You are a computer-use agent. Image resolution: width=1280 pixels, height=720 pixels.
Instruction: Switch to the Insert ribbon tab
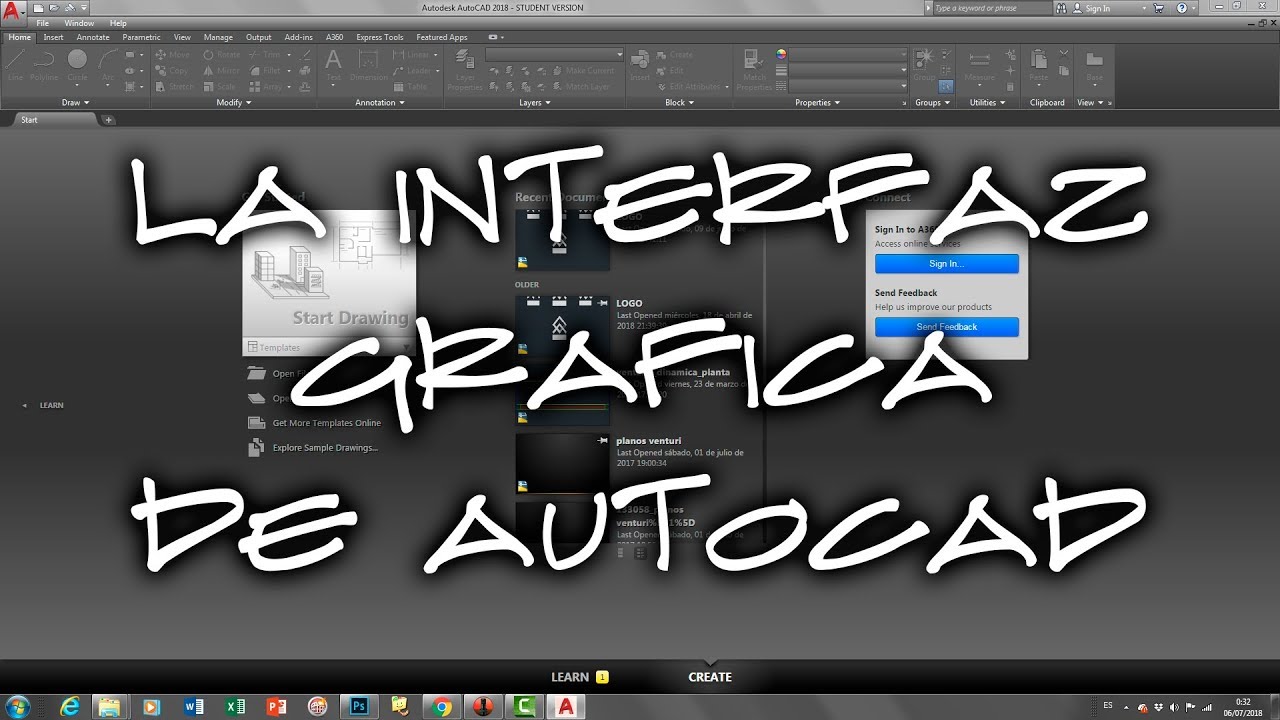pyautogui.click(x=53, y=37)
